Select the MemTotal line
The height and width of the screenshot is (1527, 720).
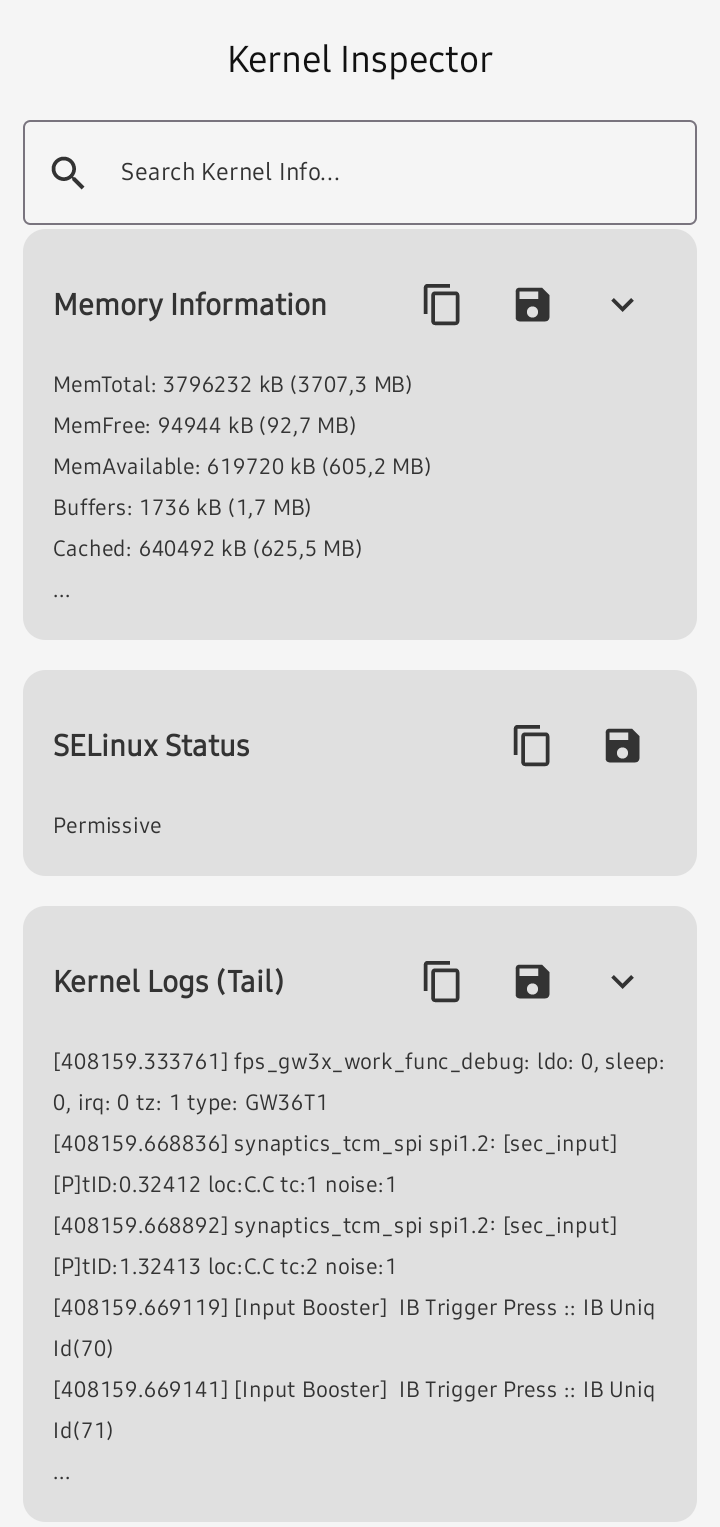232,385
